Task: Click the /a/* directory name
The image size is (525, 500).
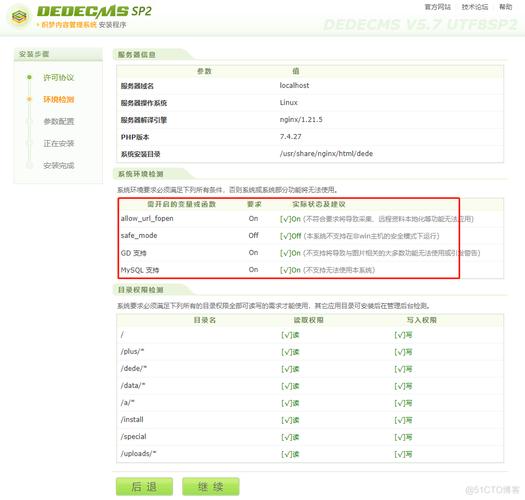Action: click(x=128, y=403)
